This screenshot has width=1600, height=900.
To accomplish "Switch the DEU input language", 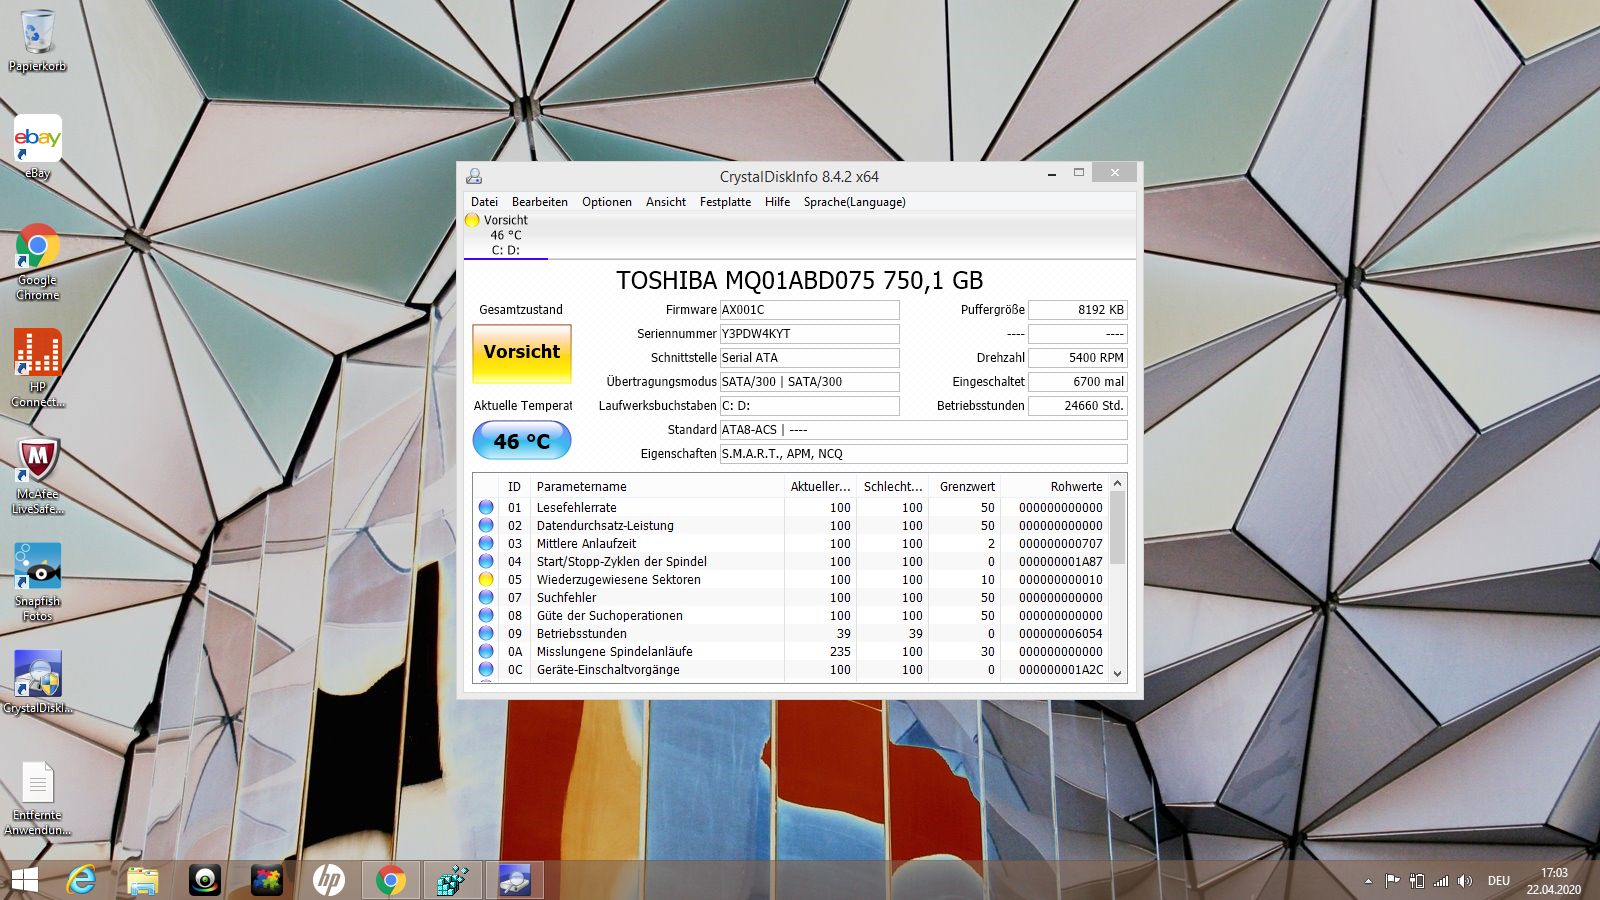I will pyautogui.click(x=1498, y=881).
